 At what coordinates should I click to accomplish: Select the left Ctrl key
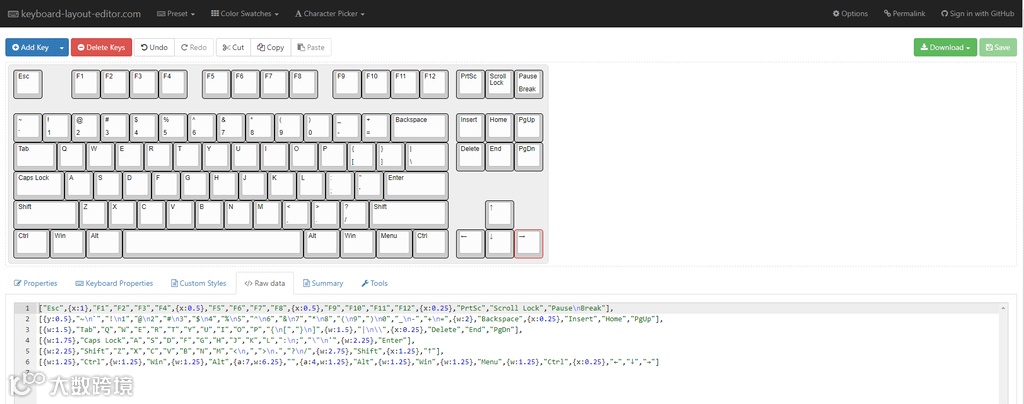click(x=31, y=243)
